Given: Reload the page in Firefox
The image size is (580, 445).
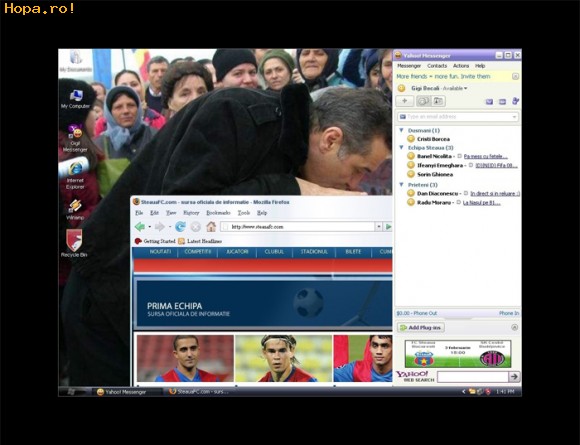Looking at the screenshot, I should (180, 226).
